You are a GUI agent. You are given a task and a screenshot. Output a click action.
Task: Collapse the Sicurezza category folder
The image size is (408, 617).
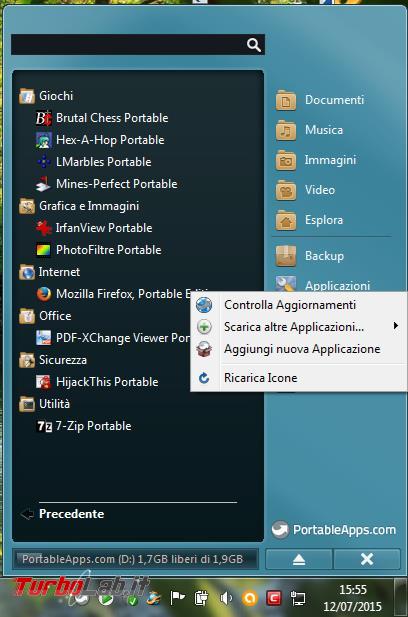pos(53,360)
